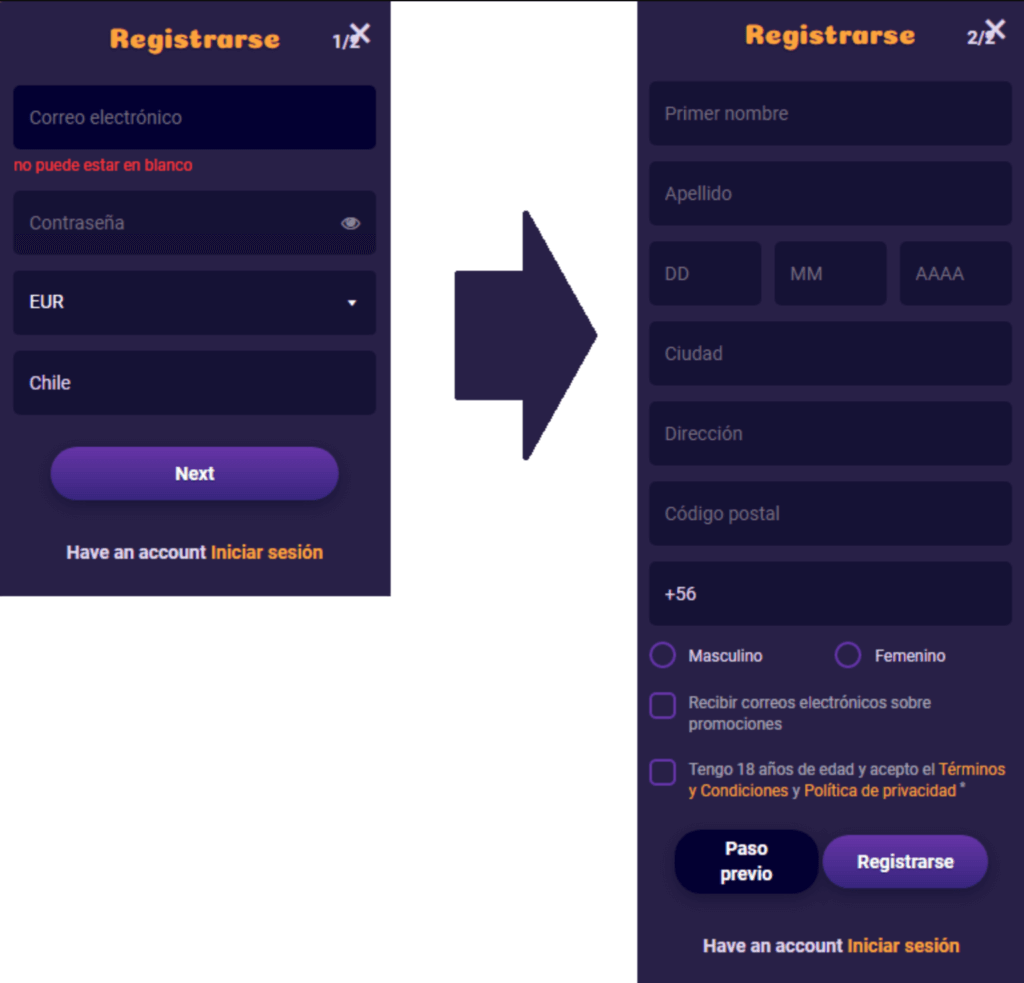This screenshot has height=983, width=1024.
Task: Select the Femenino radio button
Action: tap(848, 655)
